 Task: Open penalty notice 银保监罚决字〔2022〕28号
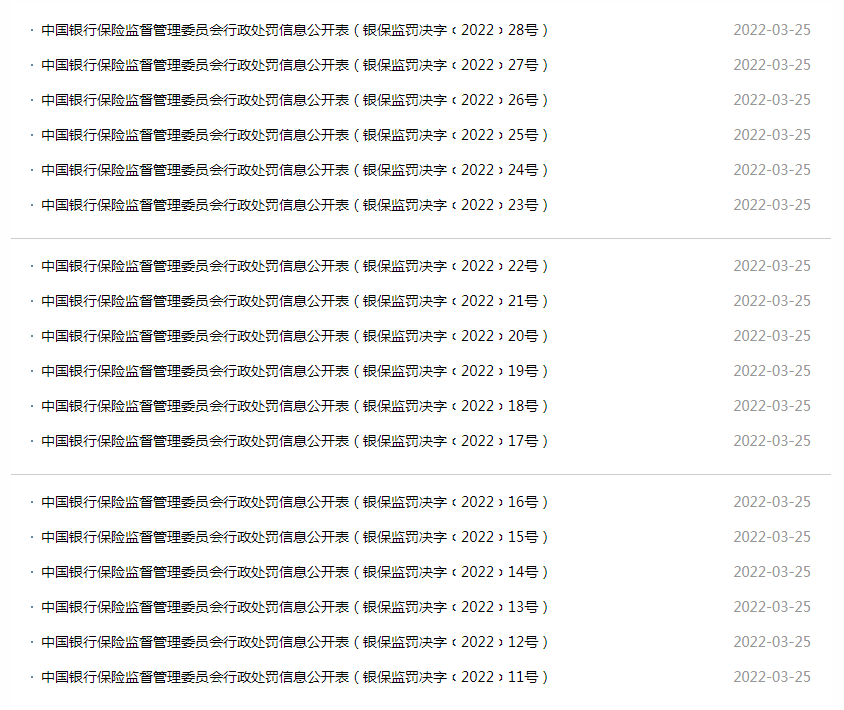pos(294,30)
